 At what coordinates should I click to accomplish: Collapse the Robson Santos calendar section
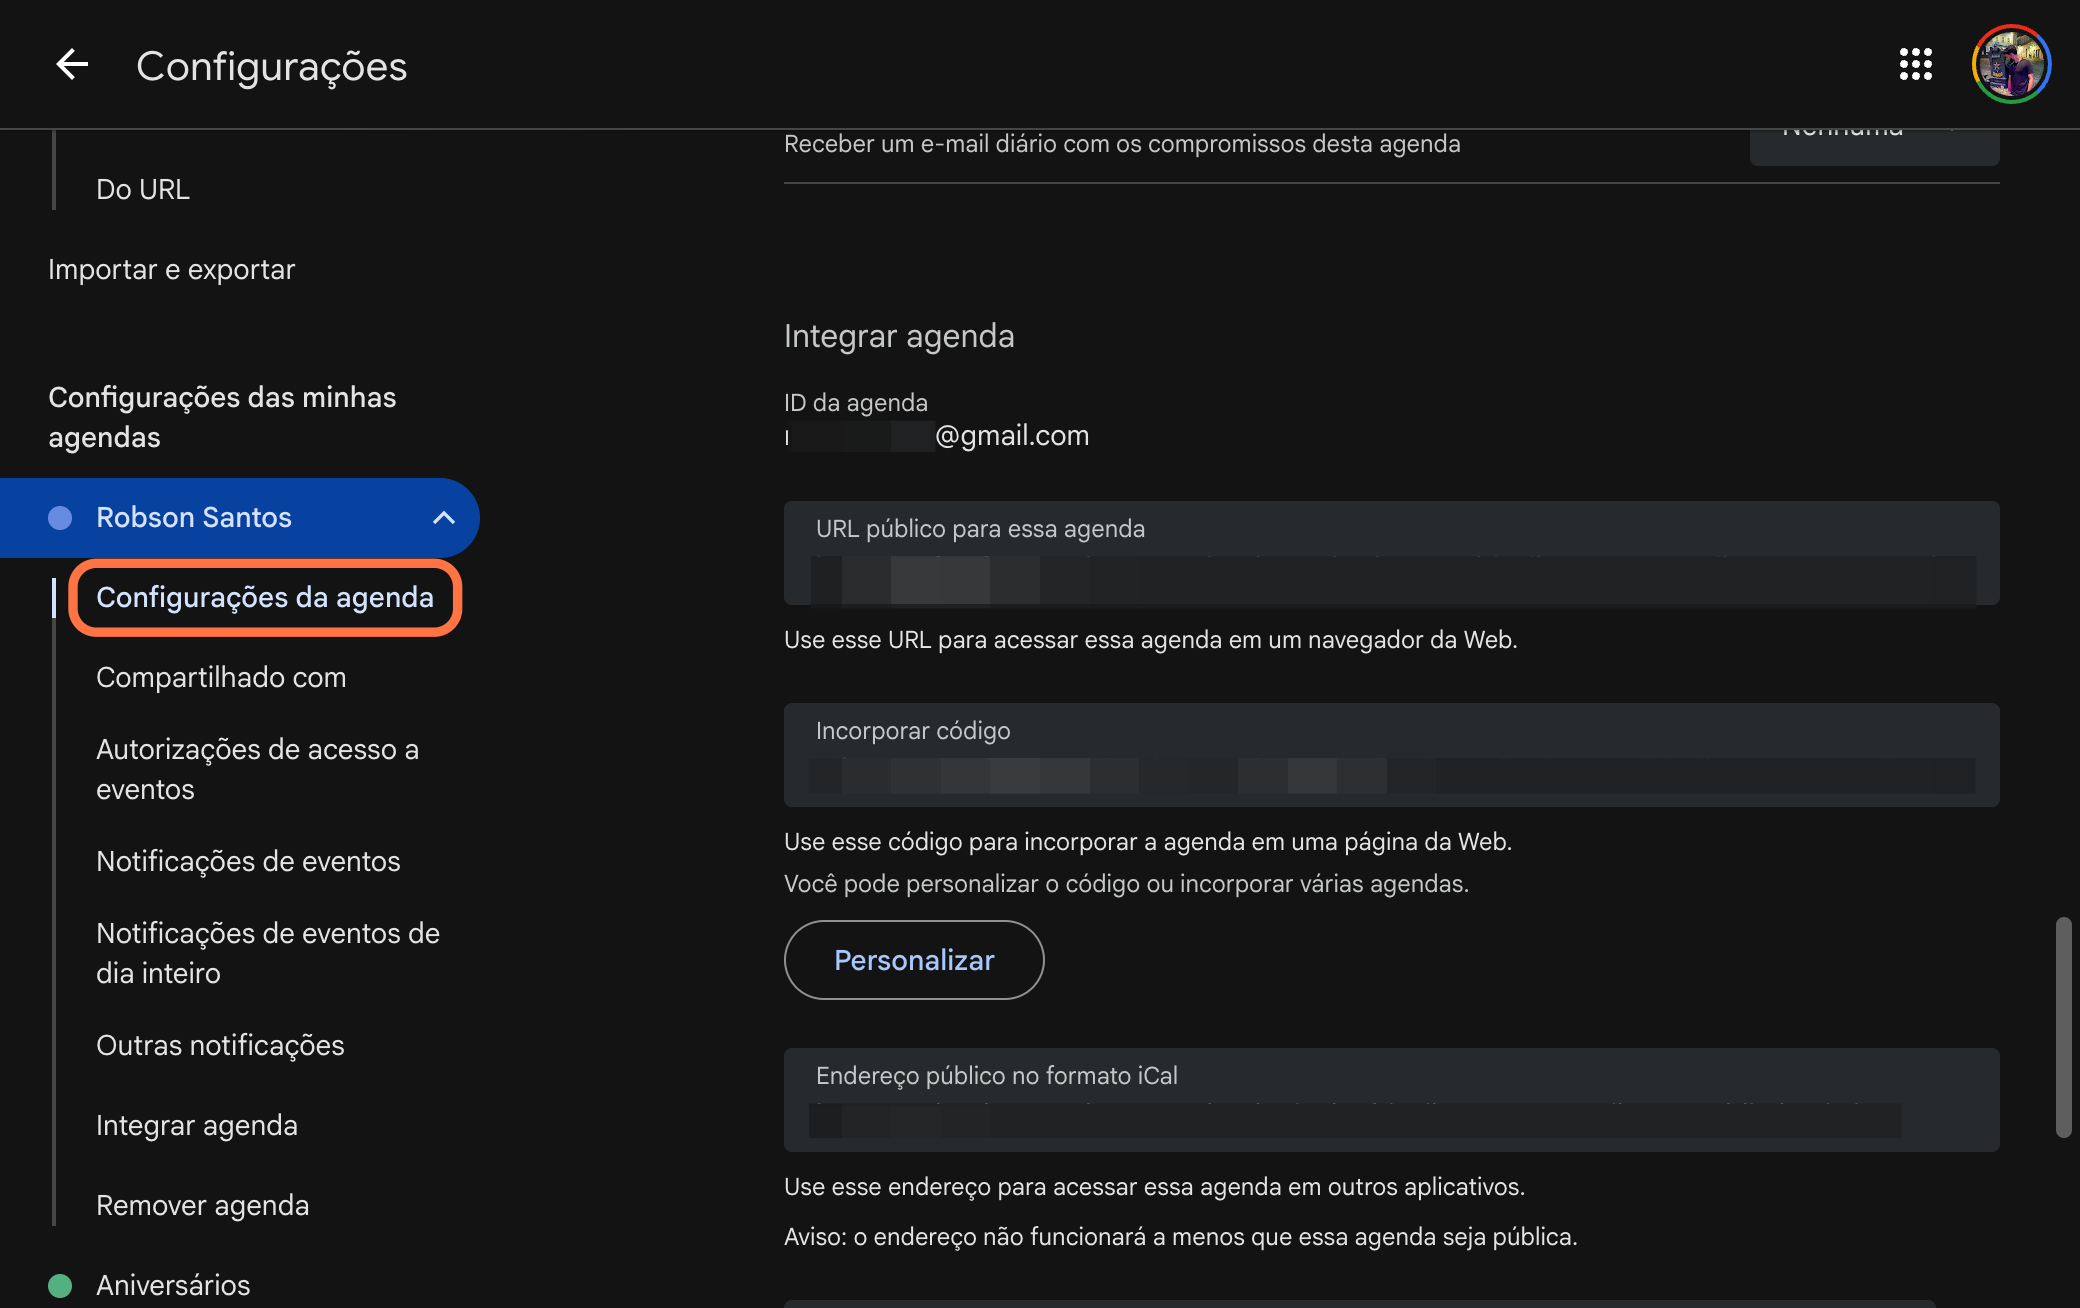click(443, 517)
